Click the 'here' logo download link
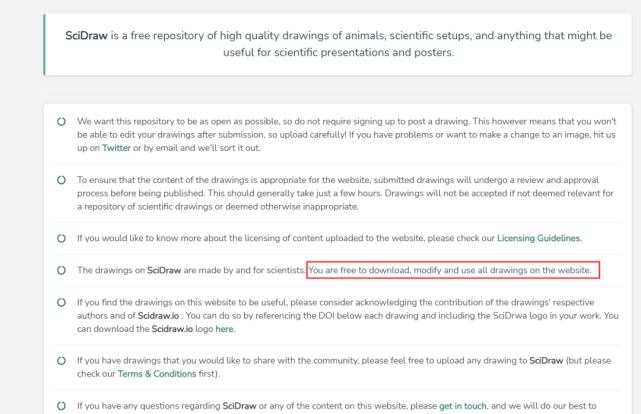The image size is (641, 414). [224, 329]
